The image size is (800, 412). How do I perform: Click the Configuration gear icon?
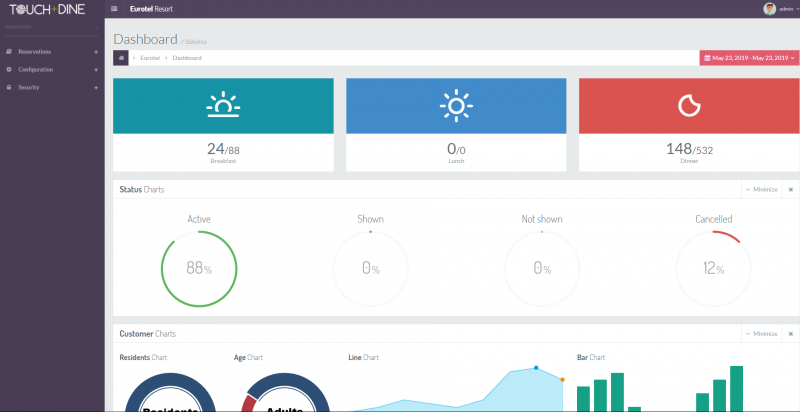[x=9, y=69]
